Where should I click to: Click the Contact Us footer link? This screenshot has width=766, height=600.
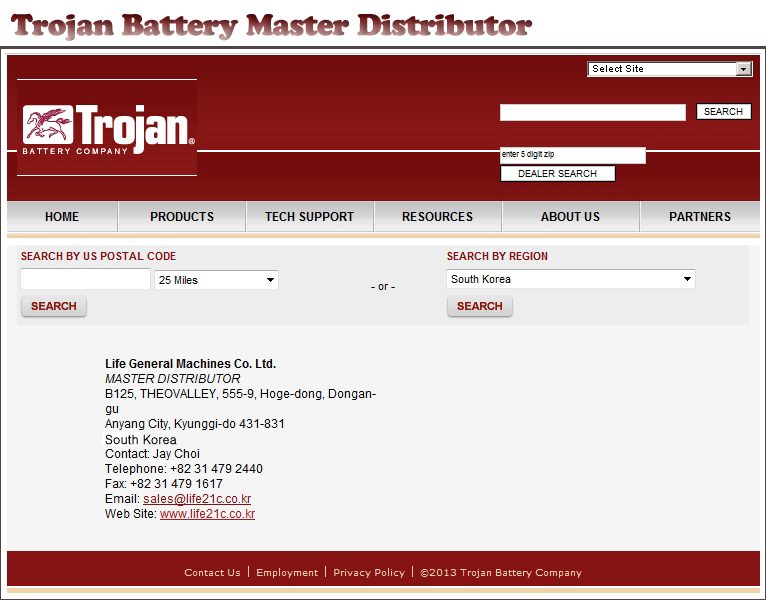click(212, 573)
